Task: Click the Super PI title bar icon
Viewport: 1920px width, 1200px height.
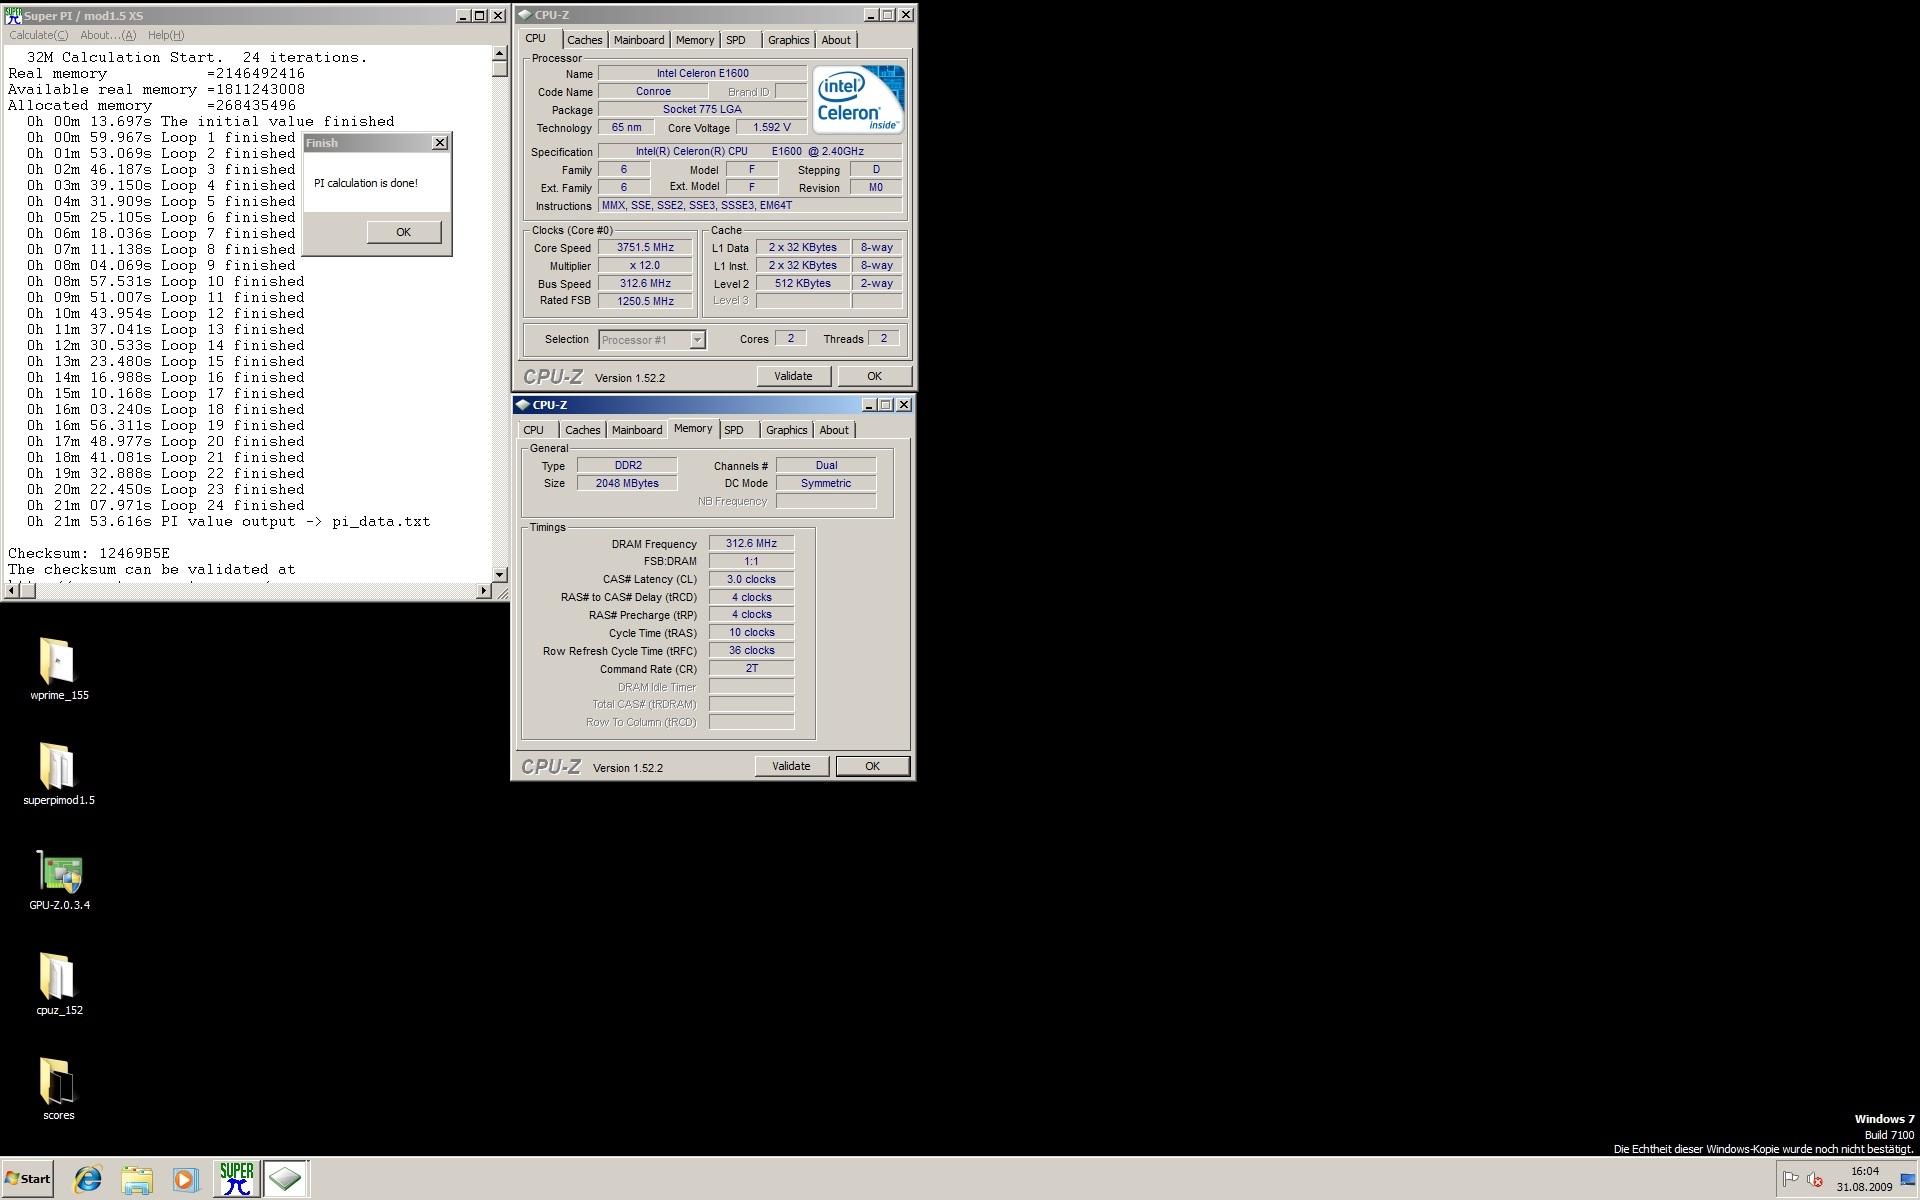Action: [13, 16]
